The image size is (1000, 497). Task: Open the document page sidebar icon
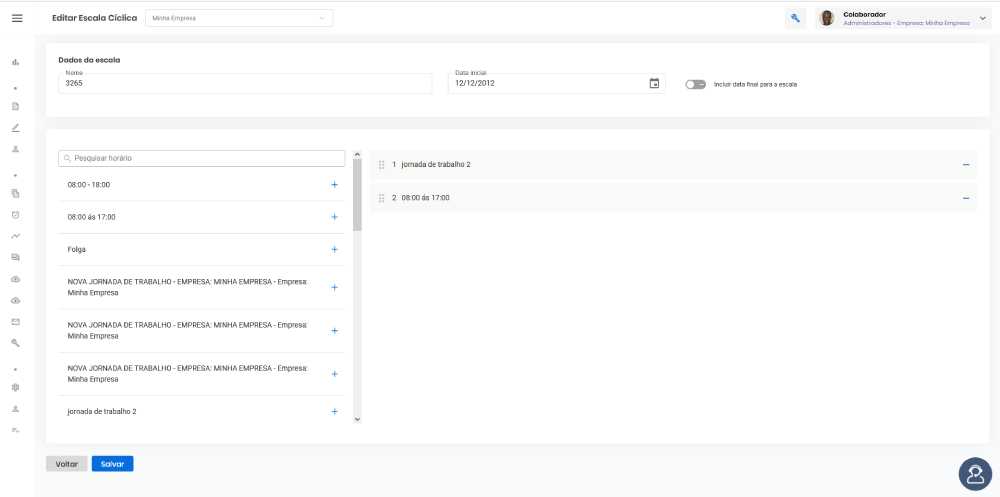point(16,106)
